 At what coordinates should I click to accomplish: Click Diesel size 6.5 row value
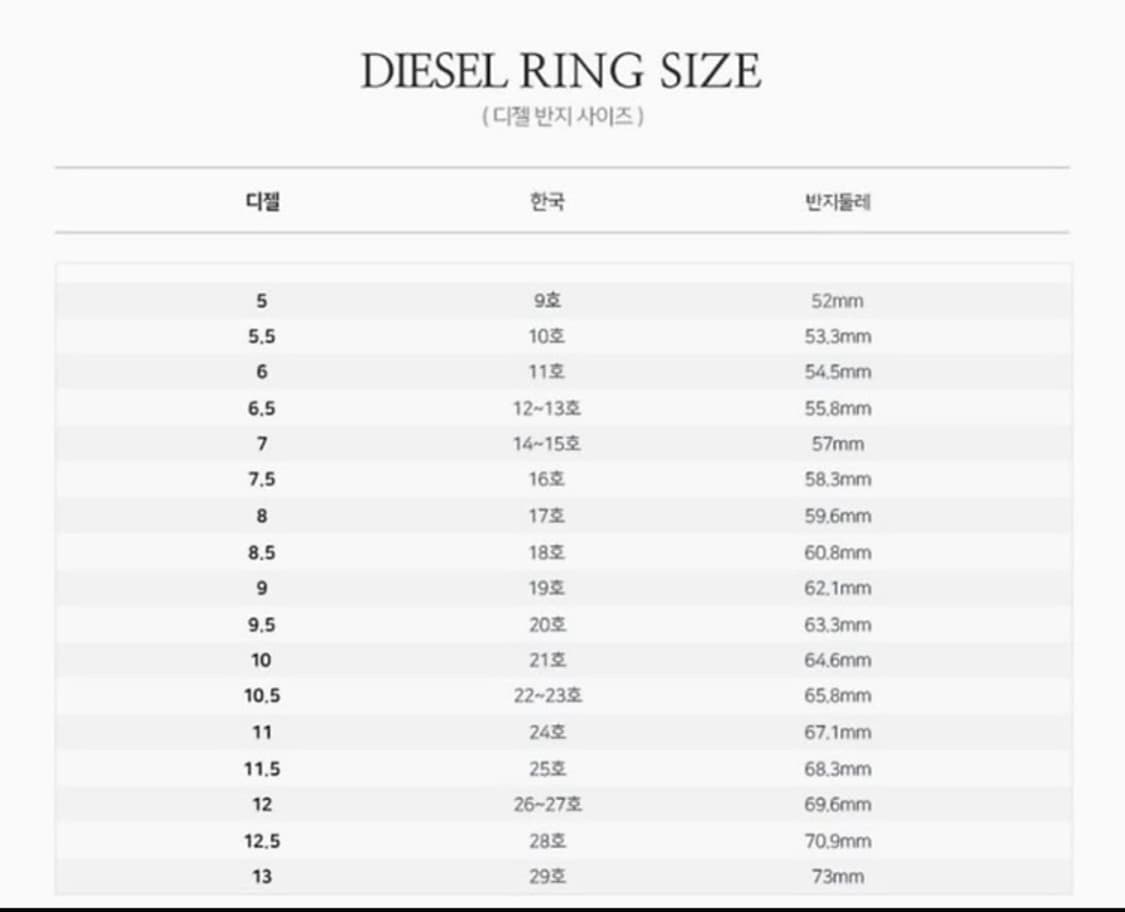pos(262,408)
